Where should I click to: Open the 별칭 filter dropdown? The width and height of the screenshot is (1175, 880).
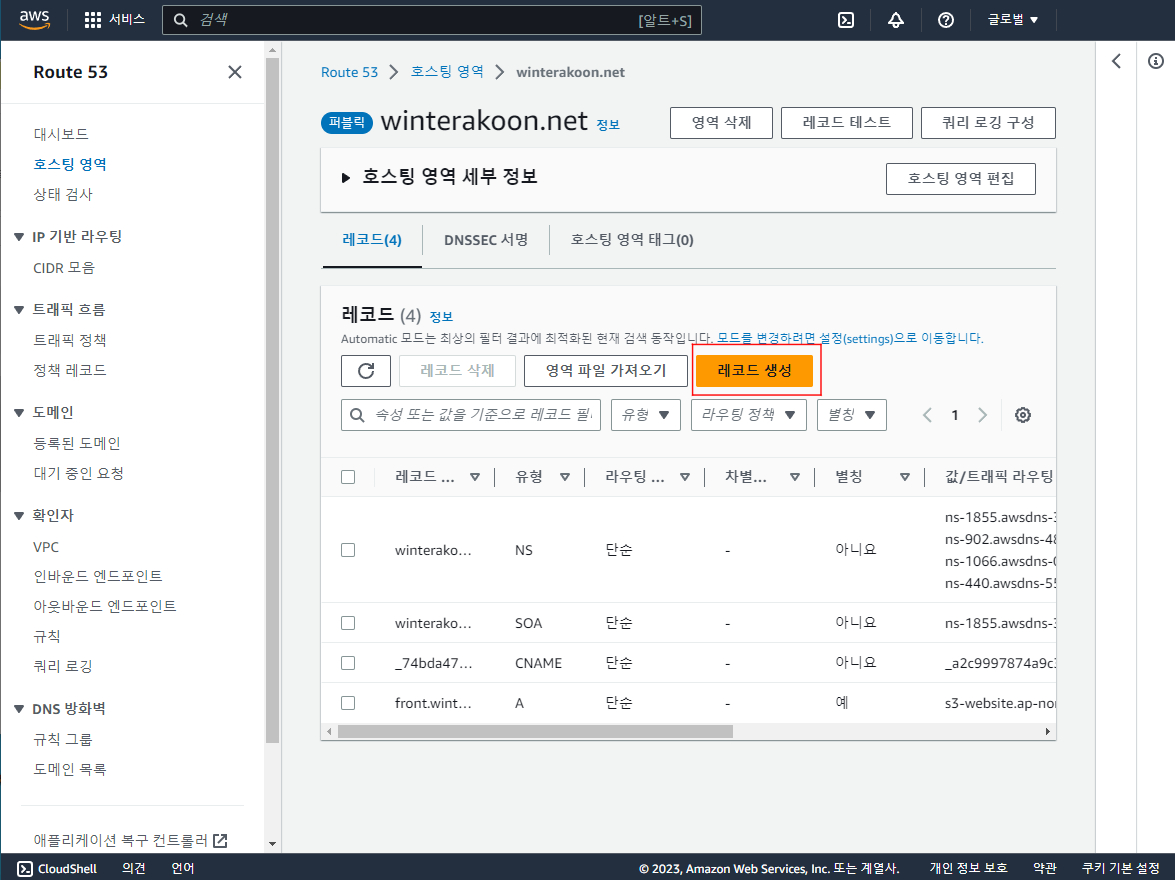851,415
